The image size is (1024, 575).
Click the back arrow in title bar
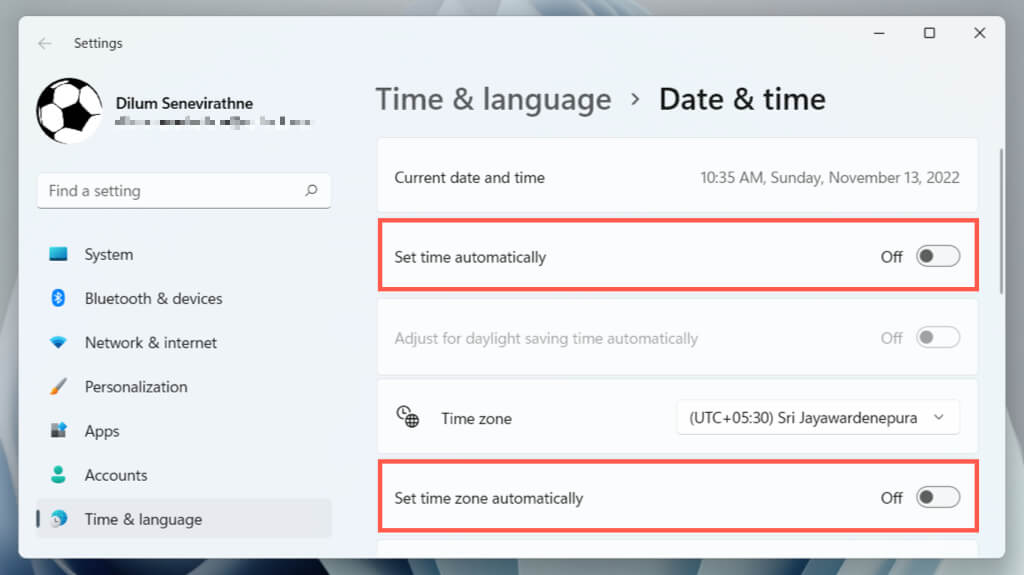pyautogui.click(x=44, y=43)
